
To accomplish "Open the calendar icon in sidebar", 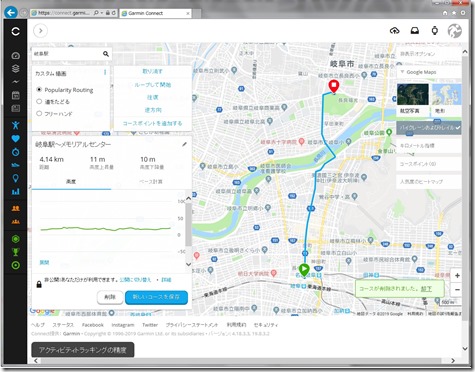I will click(16, 96).
